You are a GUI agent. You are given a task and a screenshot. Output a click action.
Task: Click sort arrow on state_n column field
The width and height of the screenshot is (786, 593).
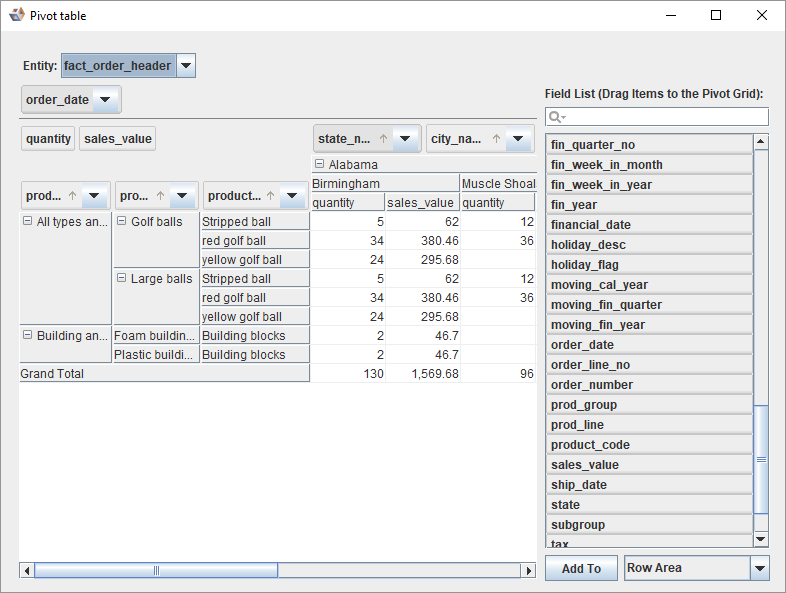coord(383,139)
